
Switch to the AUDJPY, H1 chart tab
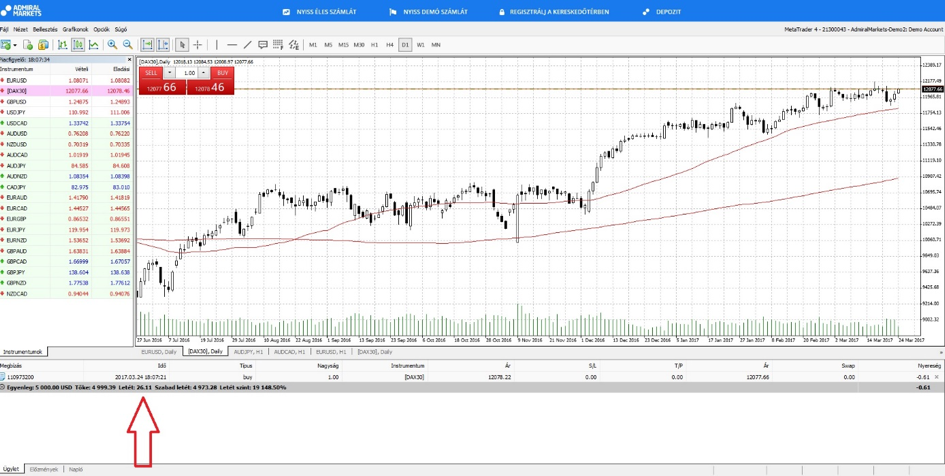[x=248, y=352]
